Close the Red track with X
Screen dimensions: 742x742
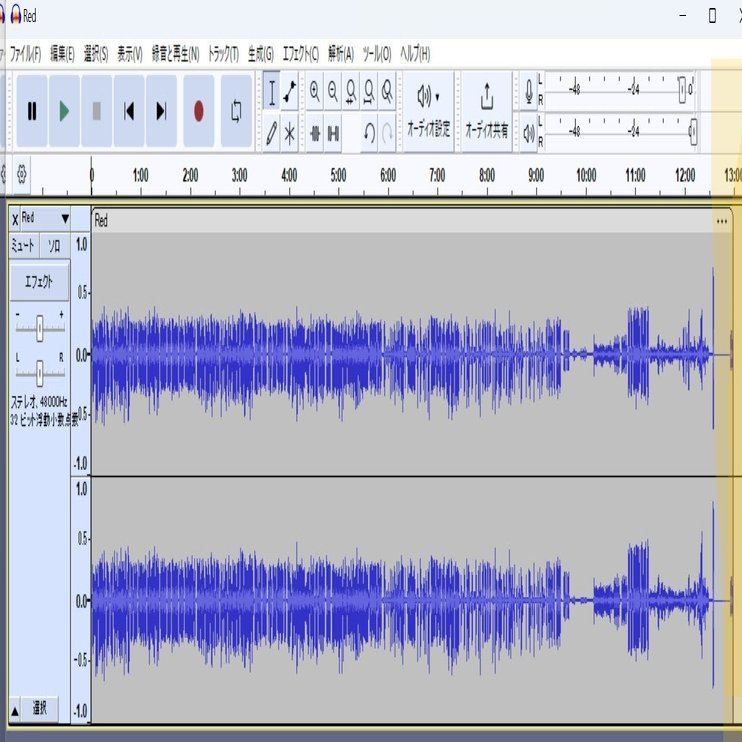[x=15, y=219]
